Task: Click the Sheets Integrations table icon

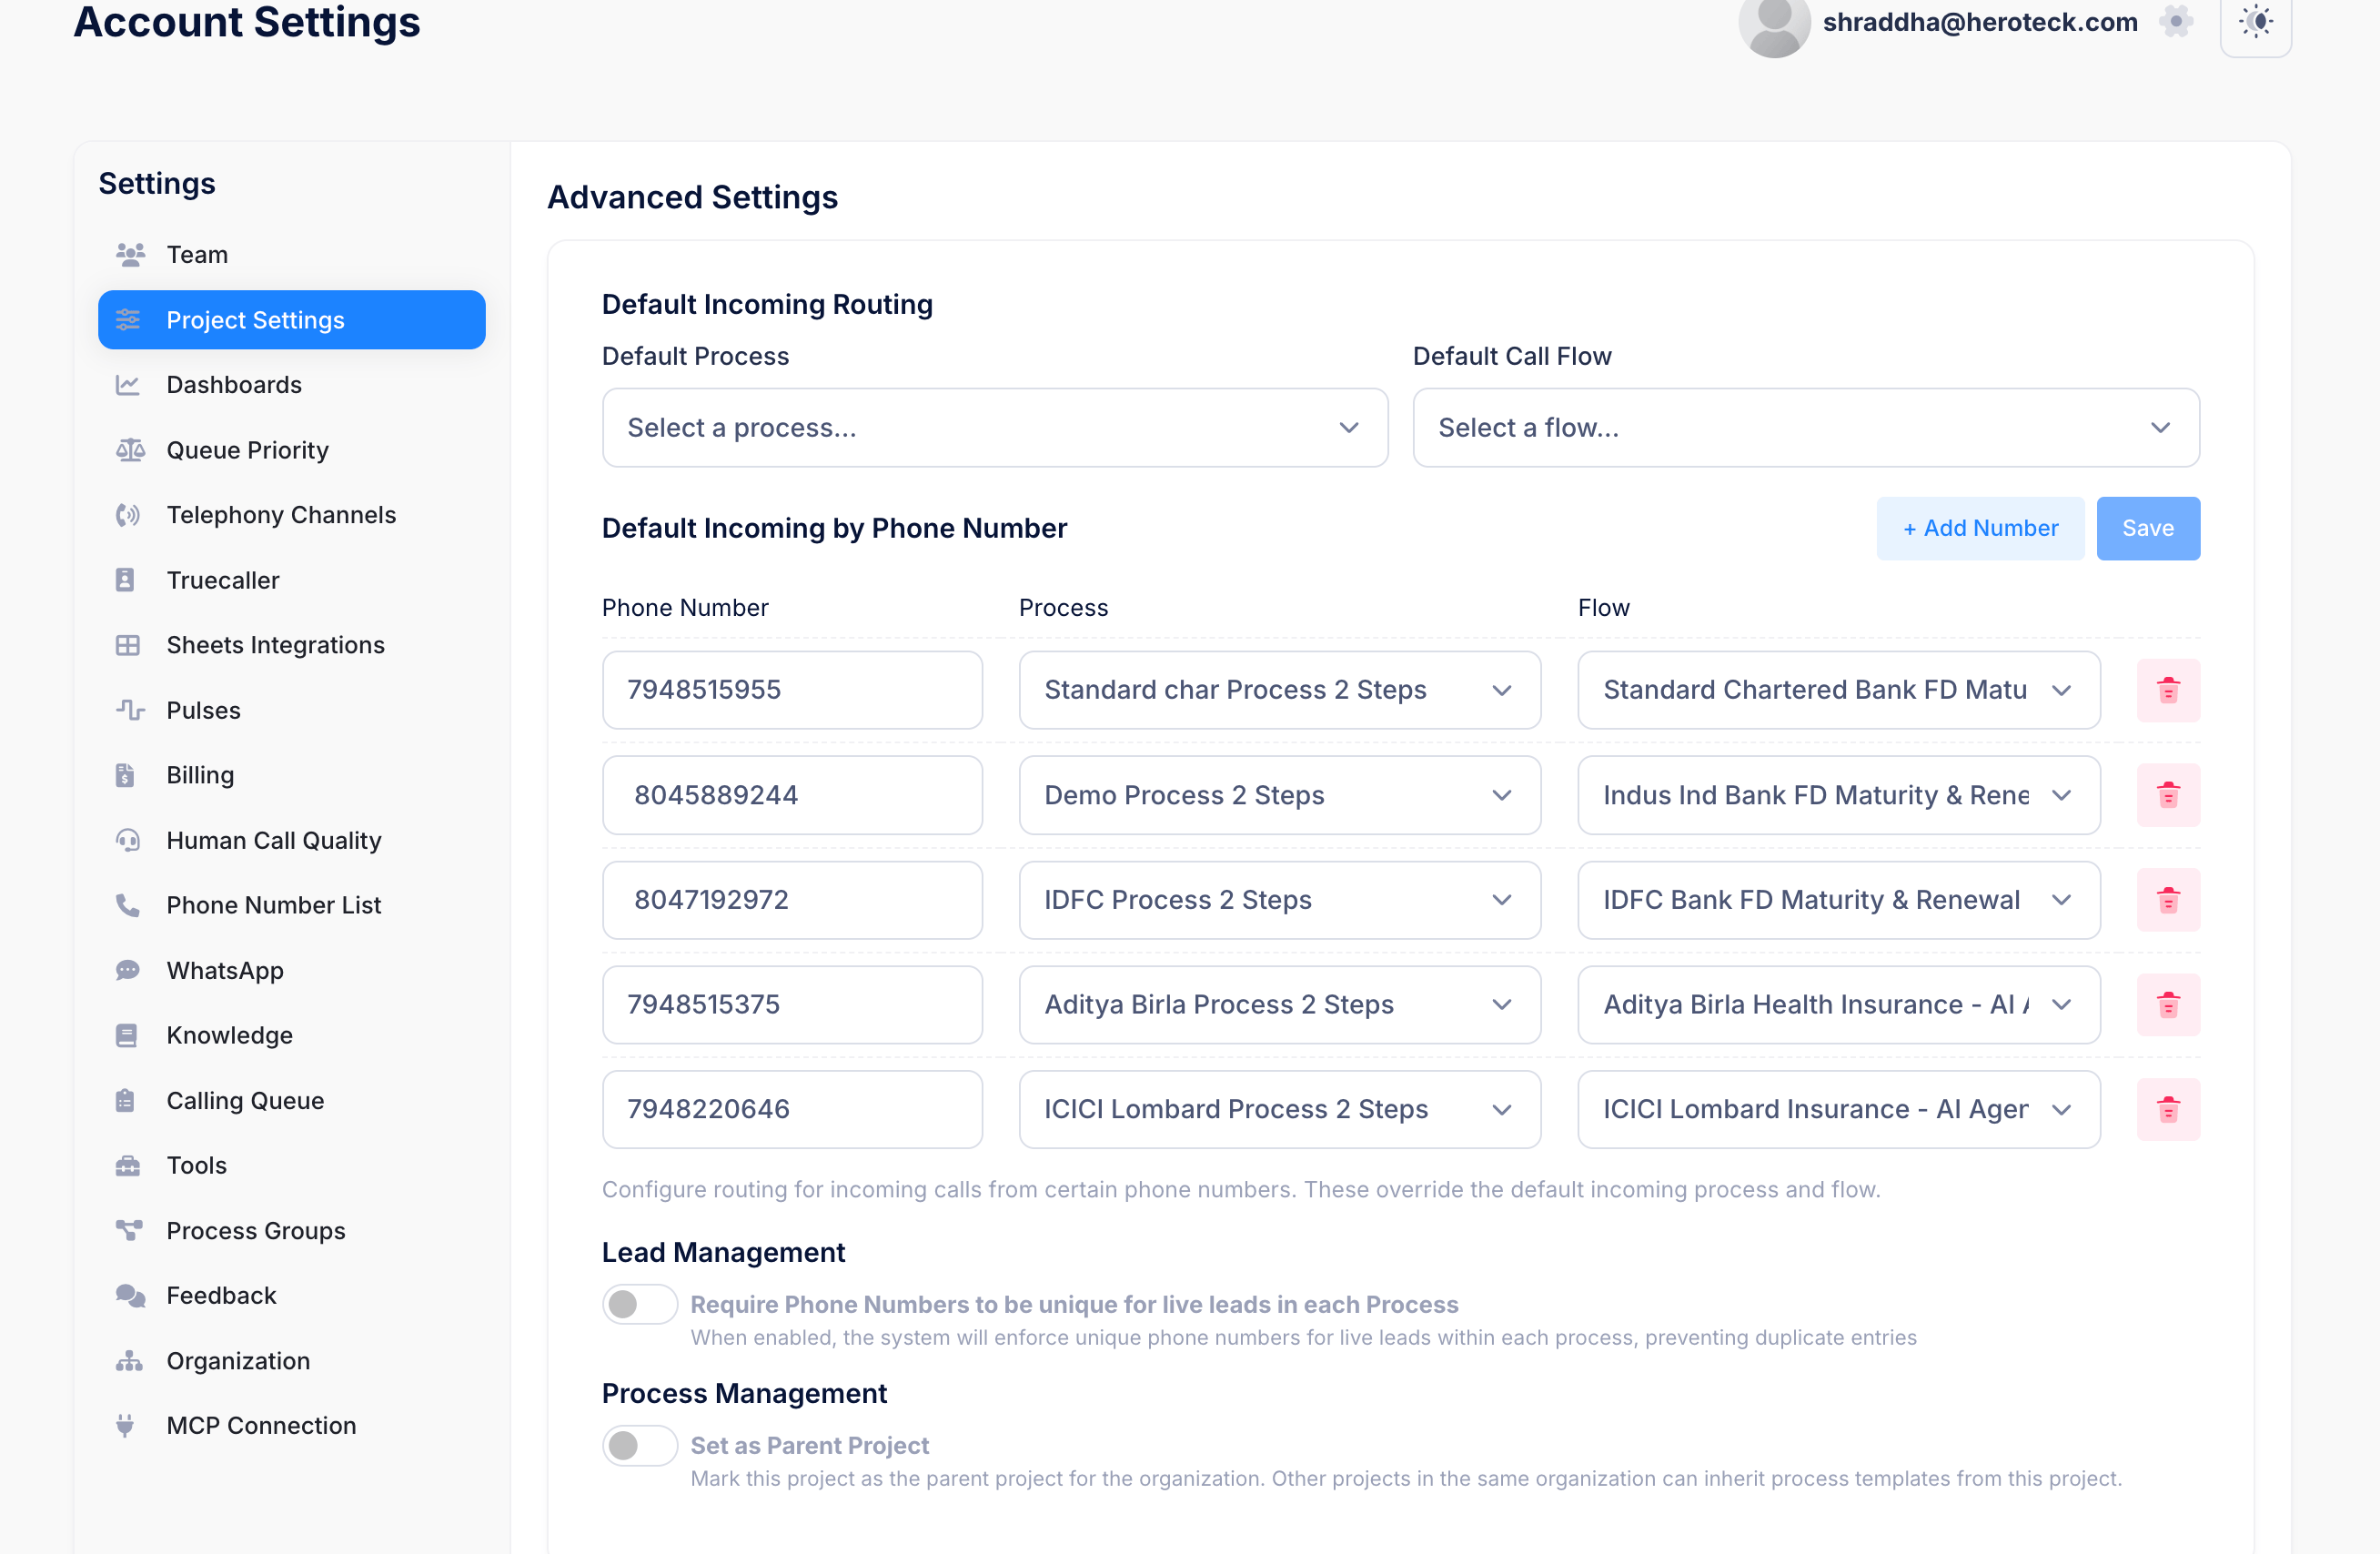Action: [x=128, y=645]
